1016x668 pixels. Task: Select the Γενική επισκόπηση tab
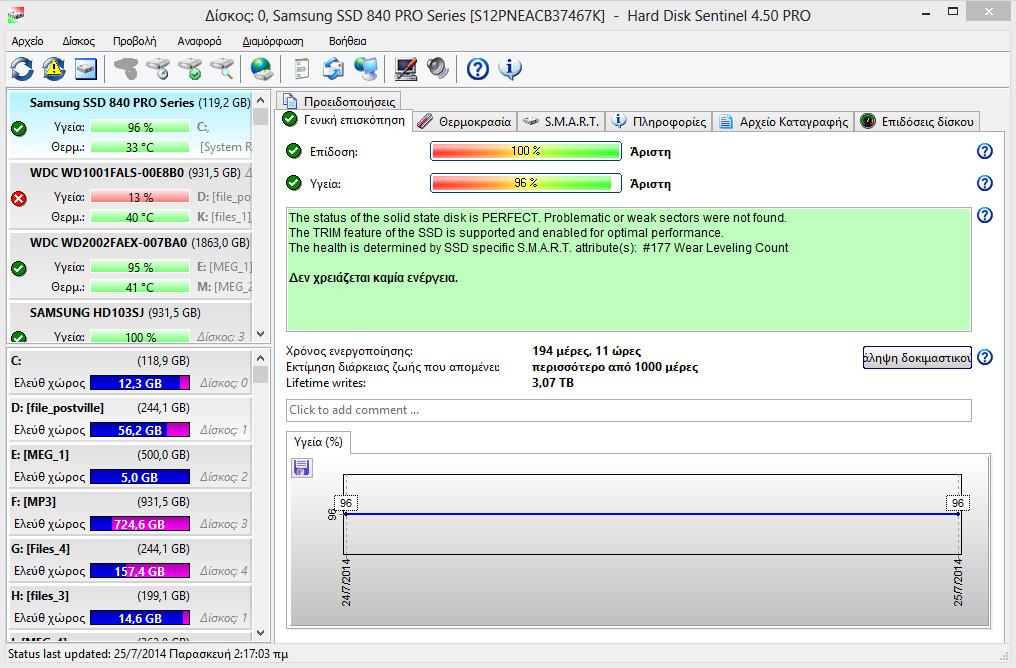tap(345, 121)
